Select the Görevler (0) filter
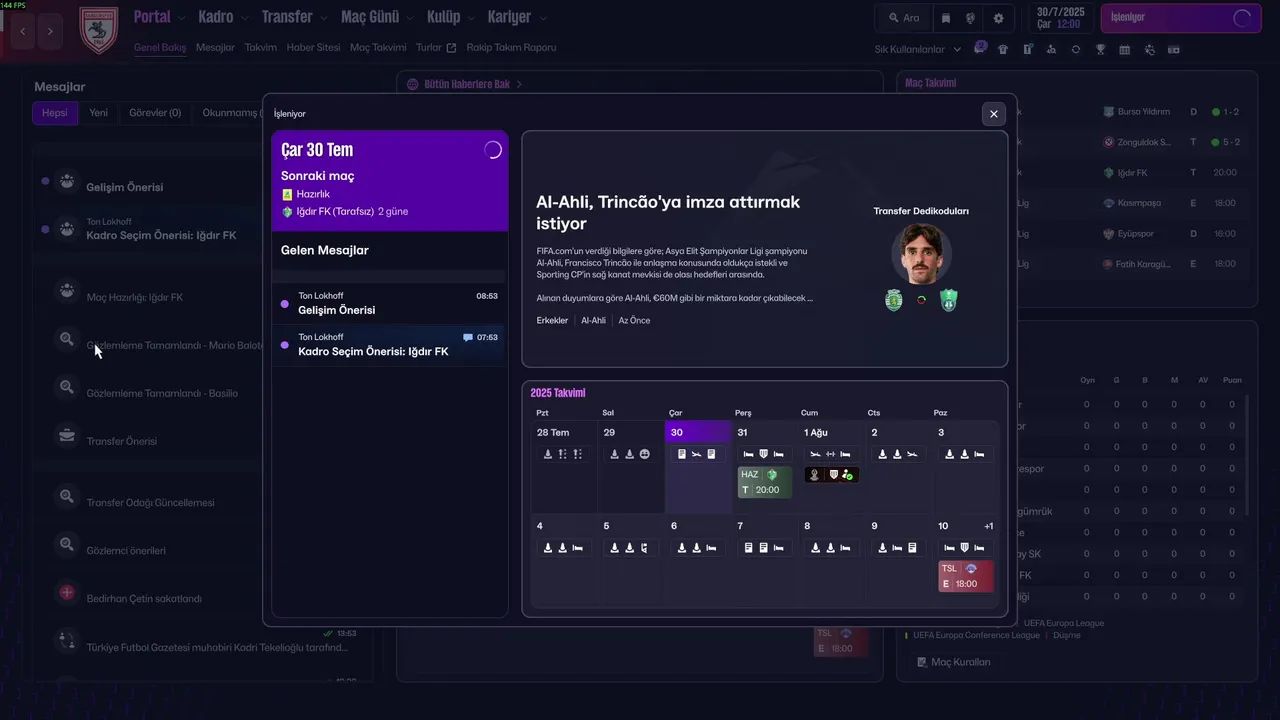 click(155, 113)
